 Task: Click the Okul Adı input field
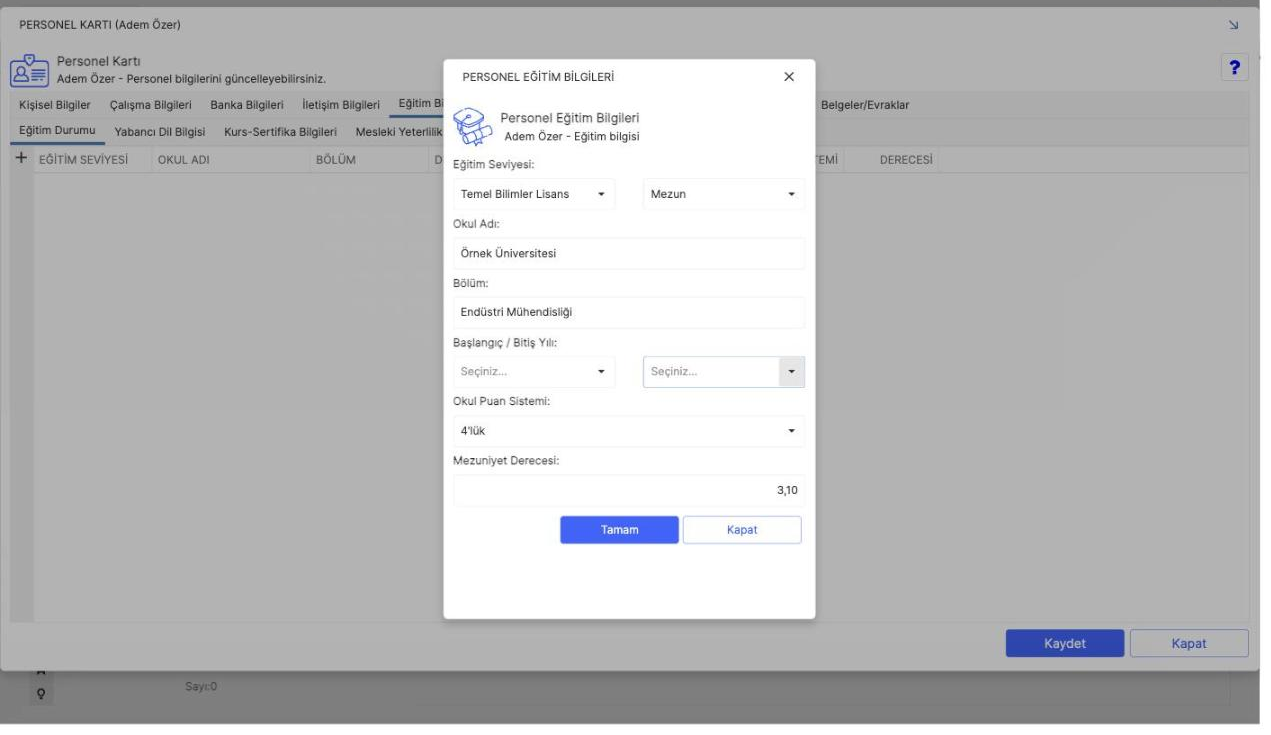[x=629, y=253]
